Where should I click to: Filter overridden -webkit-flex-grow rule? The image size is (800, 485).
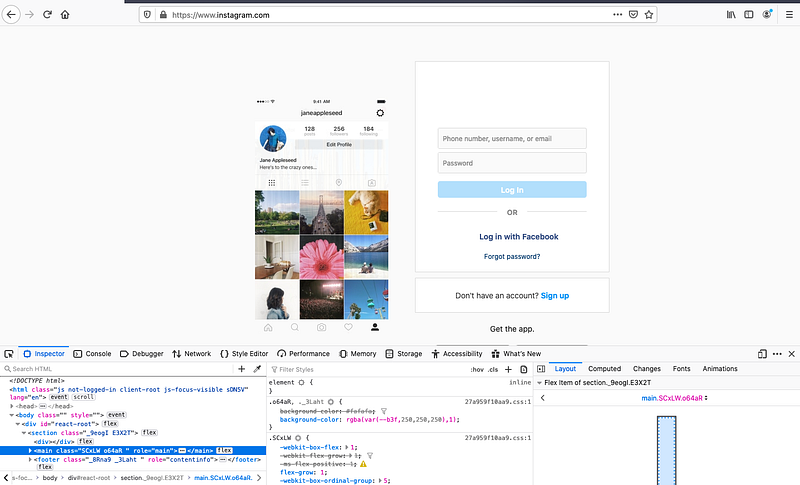tap(370, 455)
